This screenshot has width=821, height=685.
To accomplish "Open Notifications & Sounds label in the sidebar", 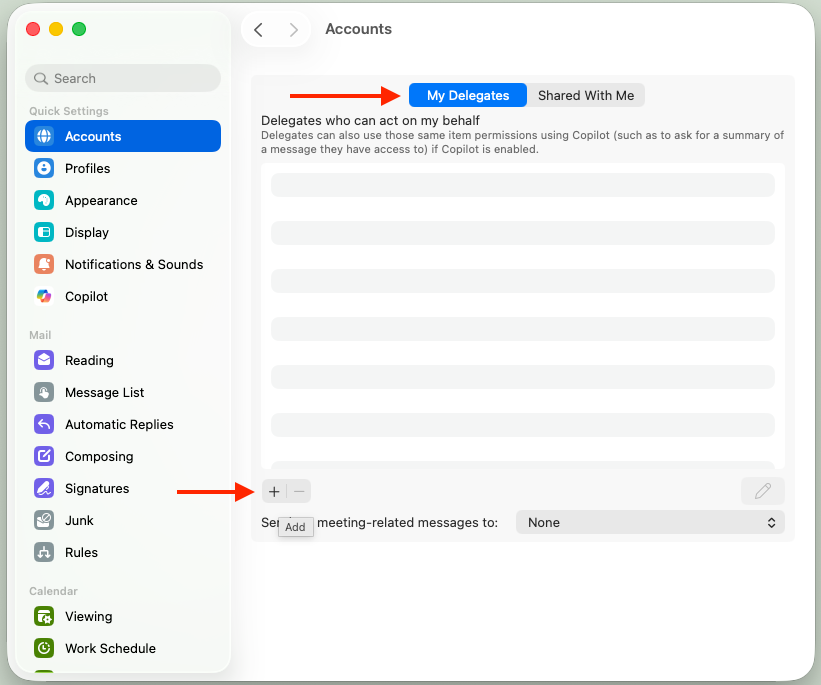I will click(134, 264).
